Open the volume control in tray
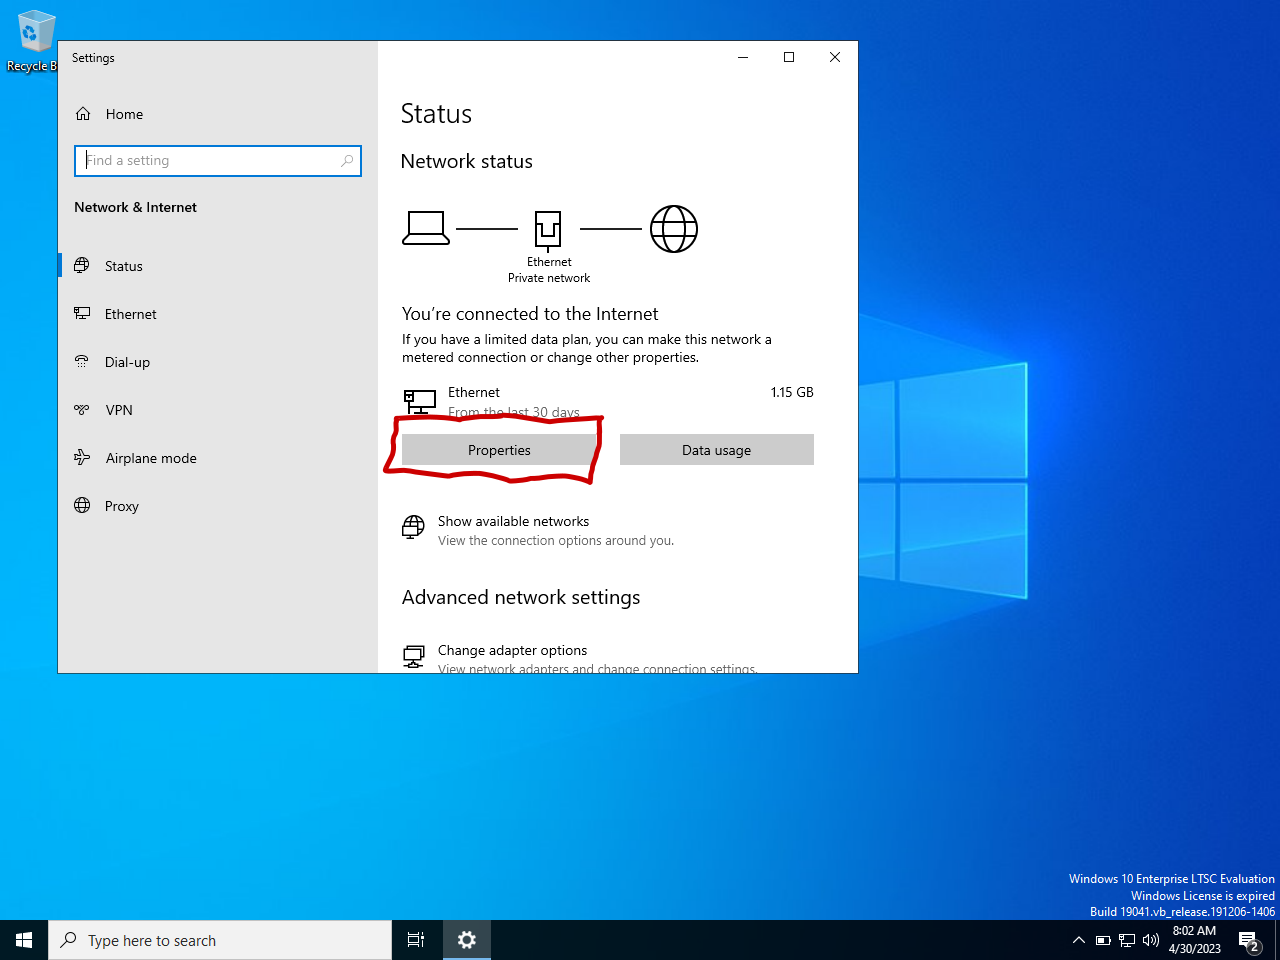This screenshot has width=1280, height=960. coord(1151,940)
